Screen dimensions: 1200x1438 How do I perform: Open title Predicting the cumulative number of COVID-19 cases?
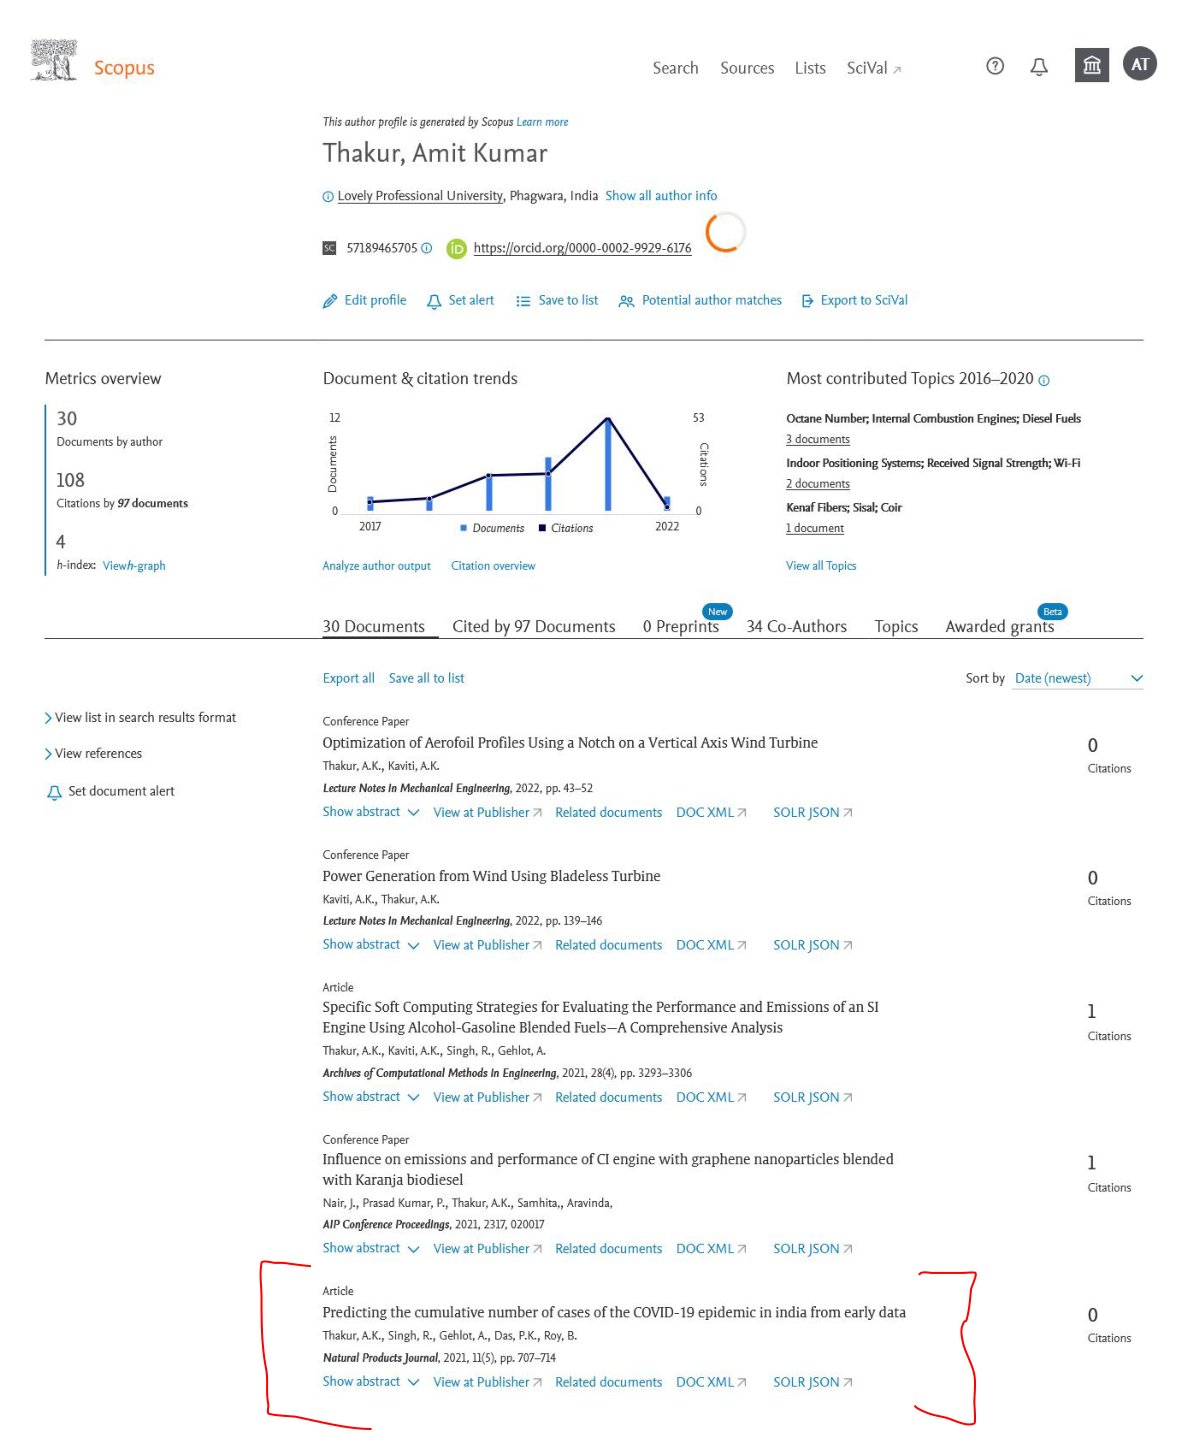pos(614,1312)
